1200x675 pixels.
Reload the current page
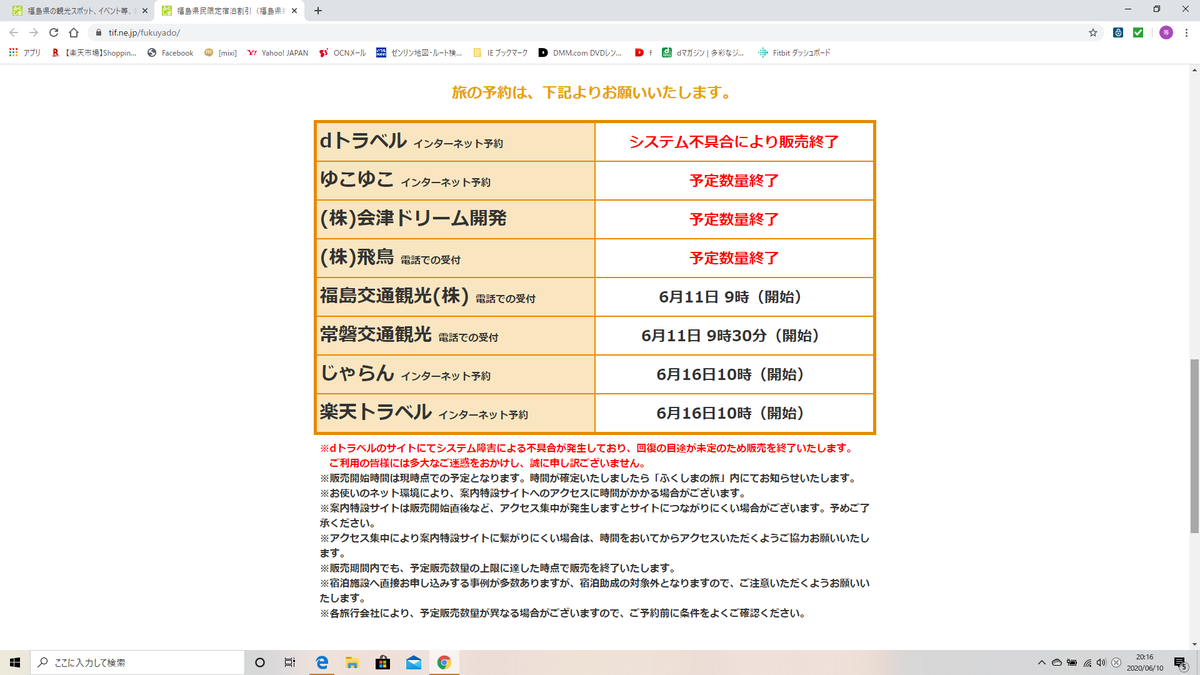55,32
